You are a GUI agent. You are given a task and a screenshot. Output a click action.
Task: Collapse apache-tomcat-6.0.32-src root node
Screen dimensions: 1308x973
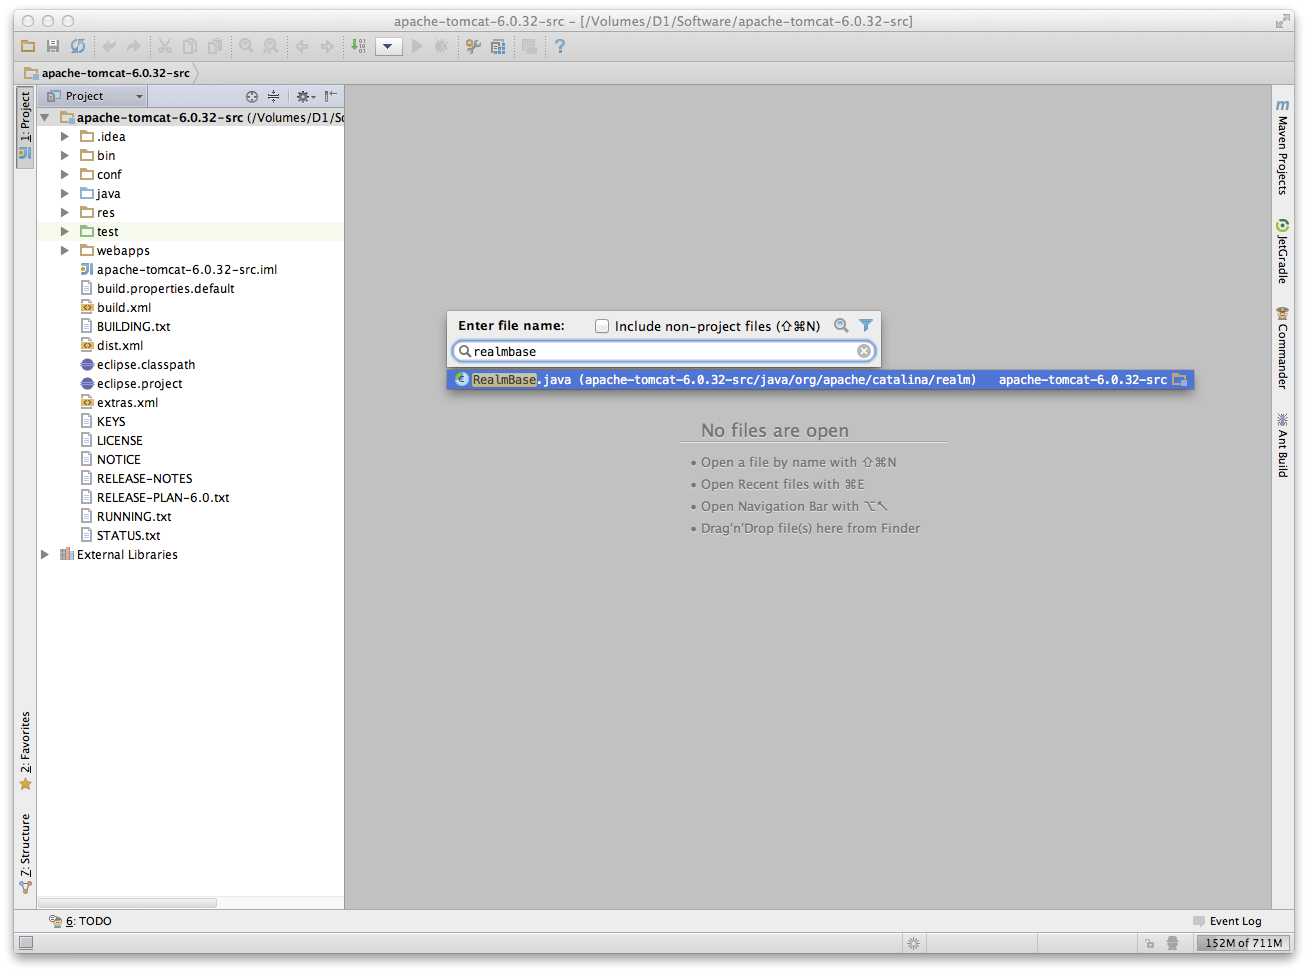45,117
